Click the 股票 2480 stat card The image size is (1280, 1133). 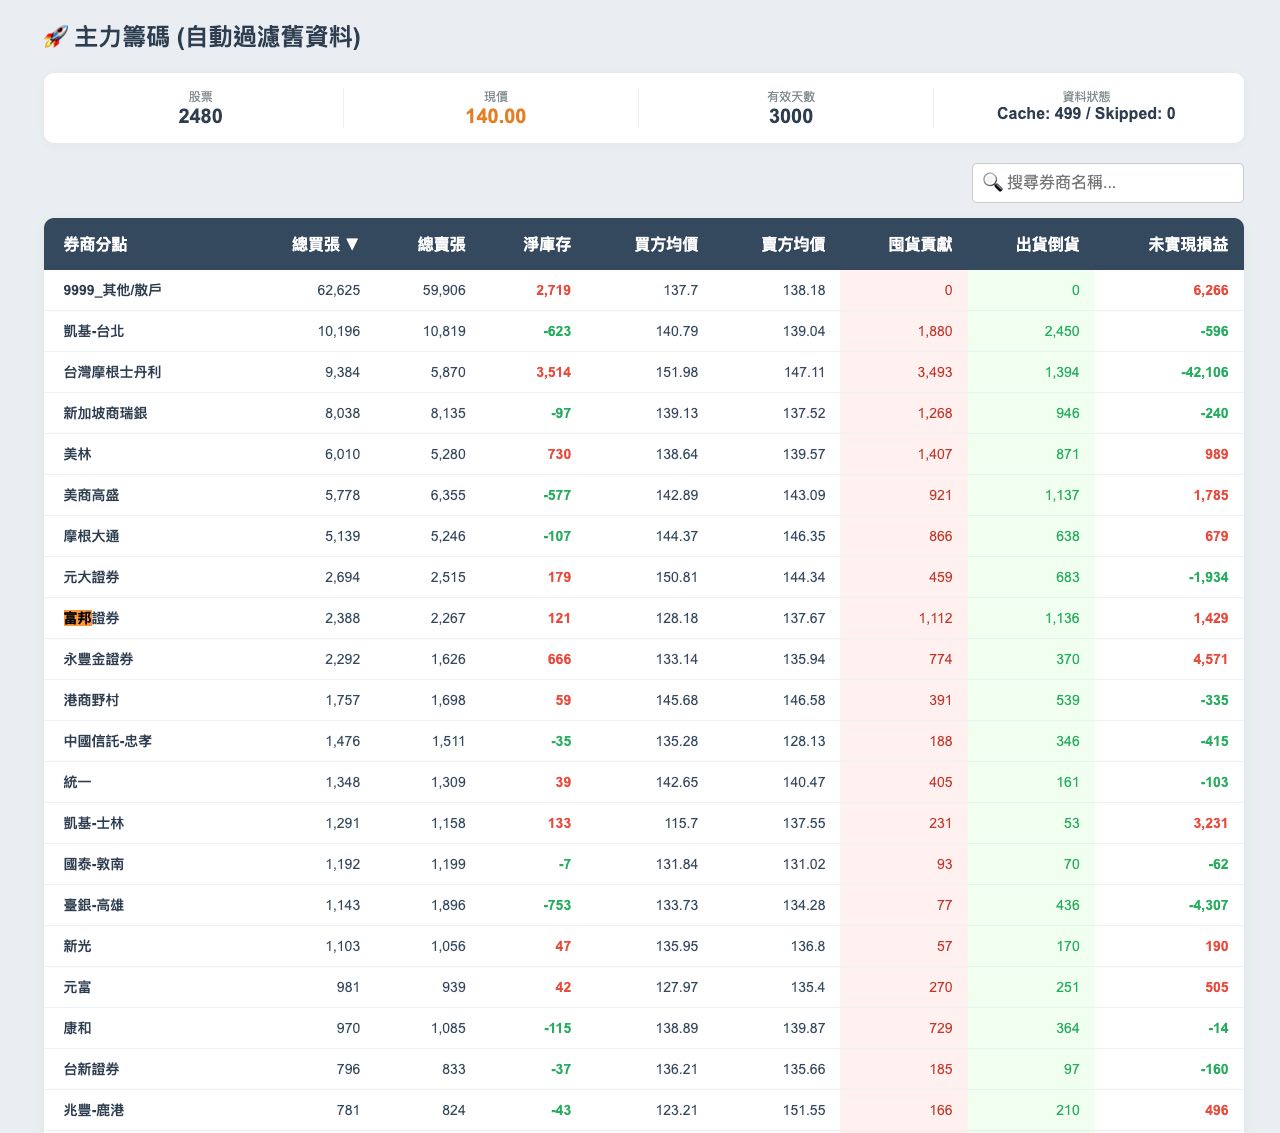[199, 108]
